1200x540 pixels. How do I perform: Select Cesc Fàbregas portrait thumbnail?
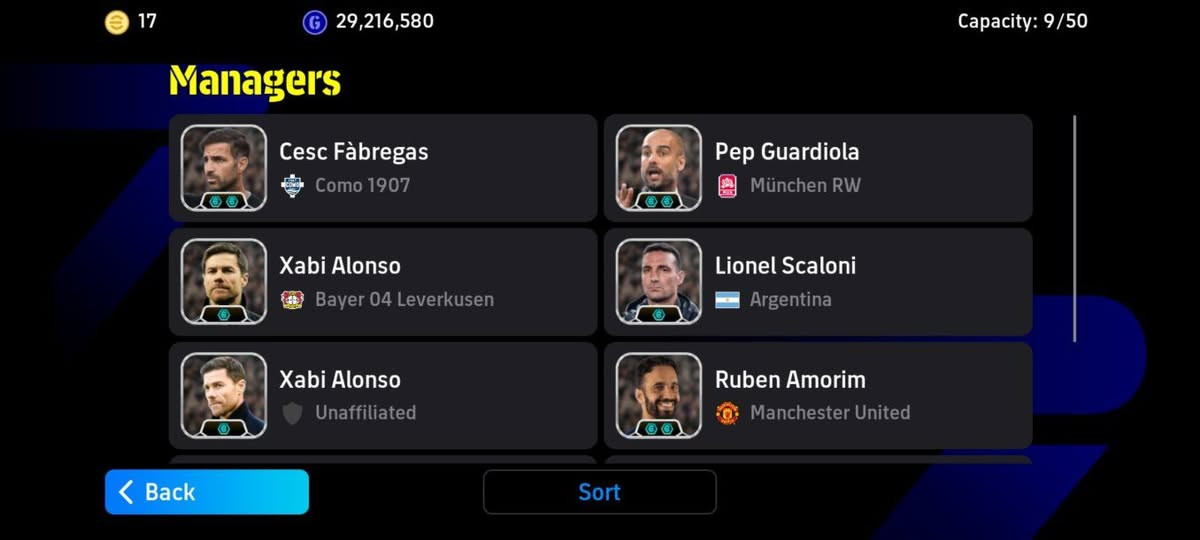[x=224, y=167]
